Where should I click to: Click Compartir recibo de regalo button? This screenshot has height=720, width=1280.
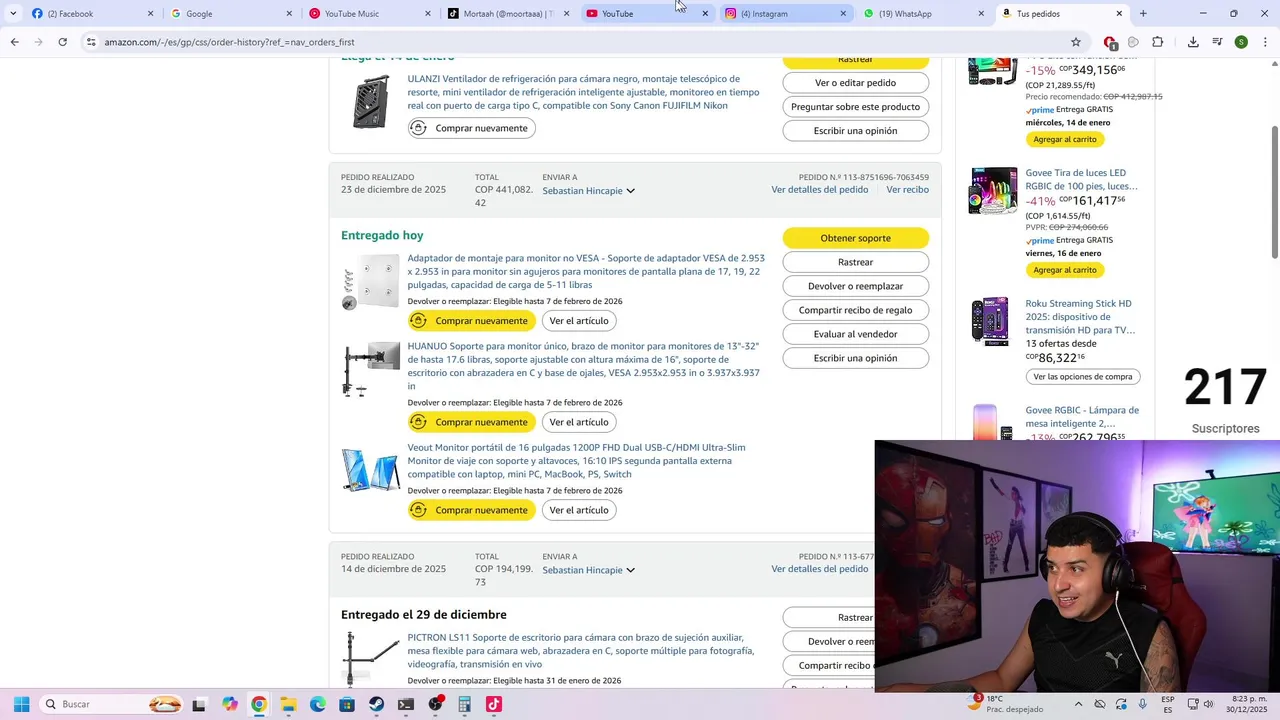click(x=855, y=310)
